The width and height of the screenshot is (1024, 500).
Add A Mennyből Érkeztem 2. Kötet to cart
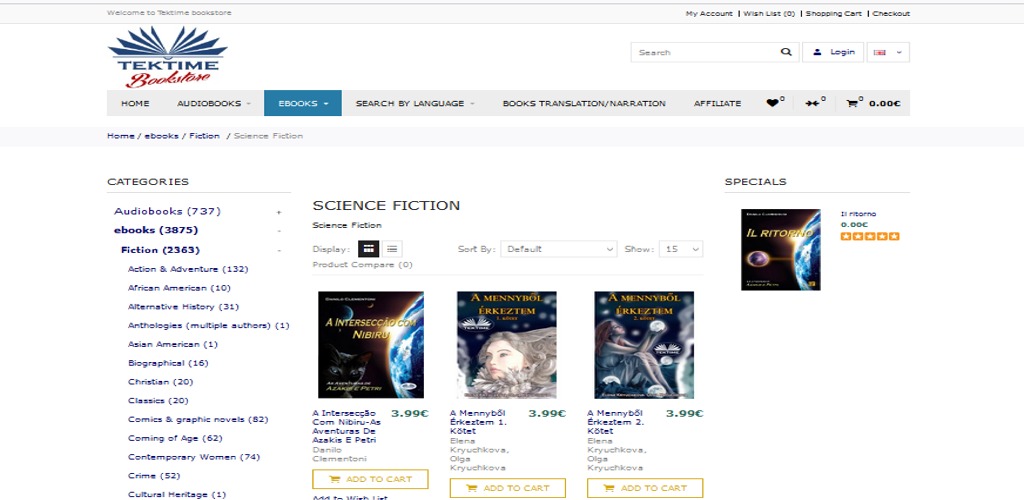tap(645, 488)
